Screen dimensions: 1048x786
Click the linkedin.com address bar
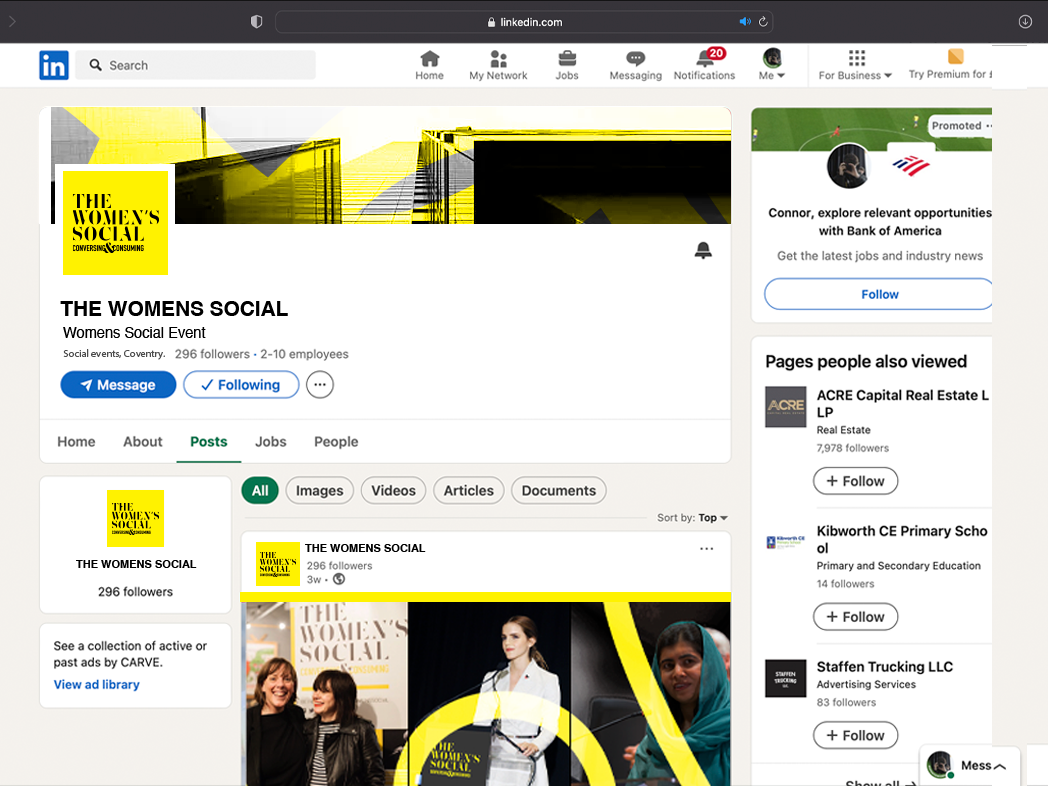(x=524, y=22)
